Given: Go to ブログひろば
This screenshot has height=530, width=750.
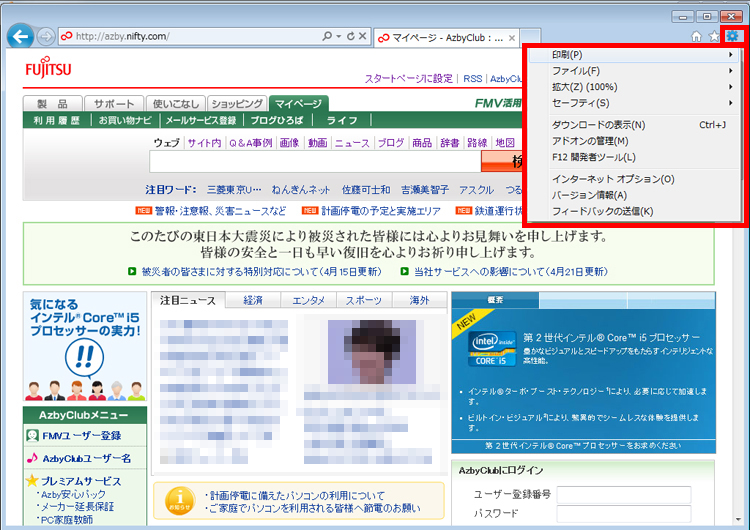Looking at the screenshot, I should point(277,120).
